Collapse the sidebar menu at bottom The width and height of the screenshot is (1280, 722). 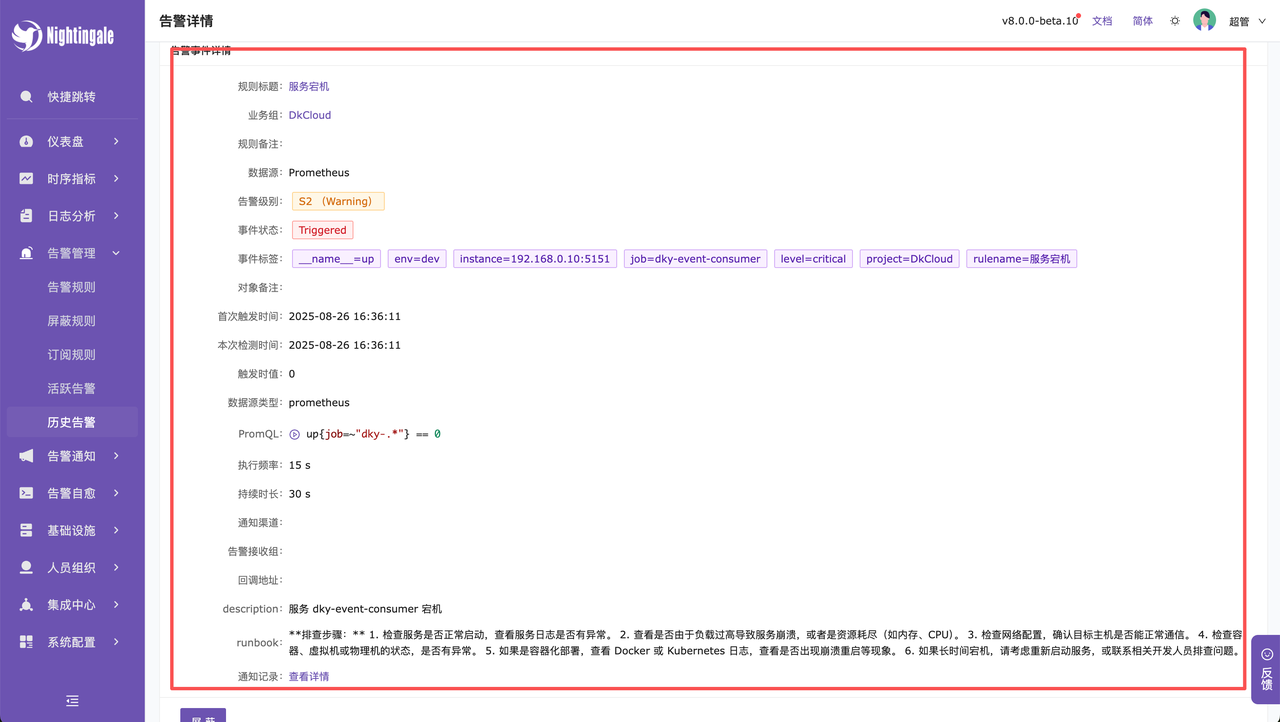point(72,701)
